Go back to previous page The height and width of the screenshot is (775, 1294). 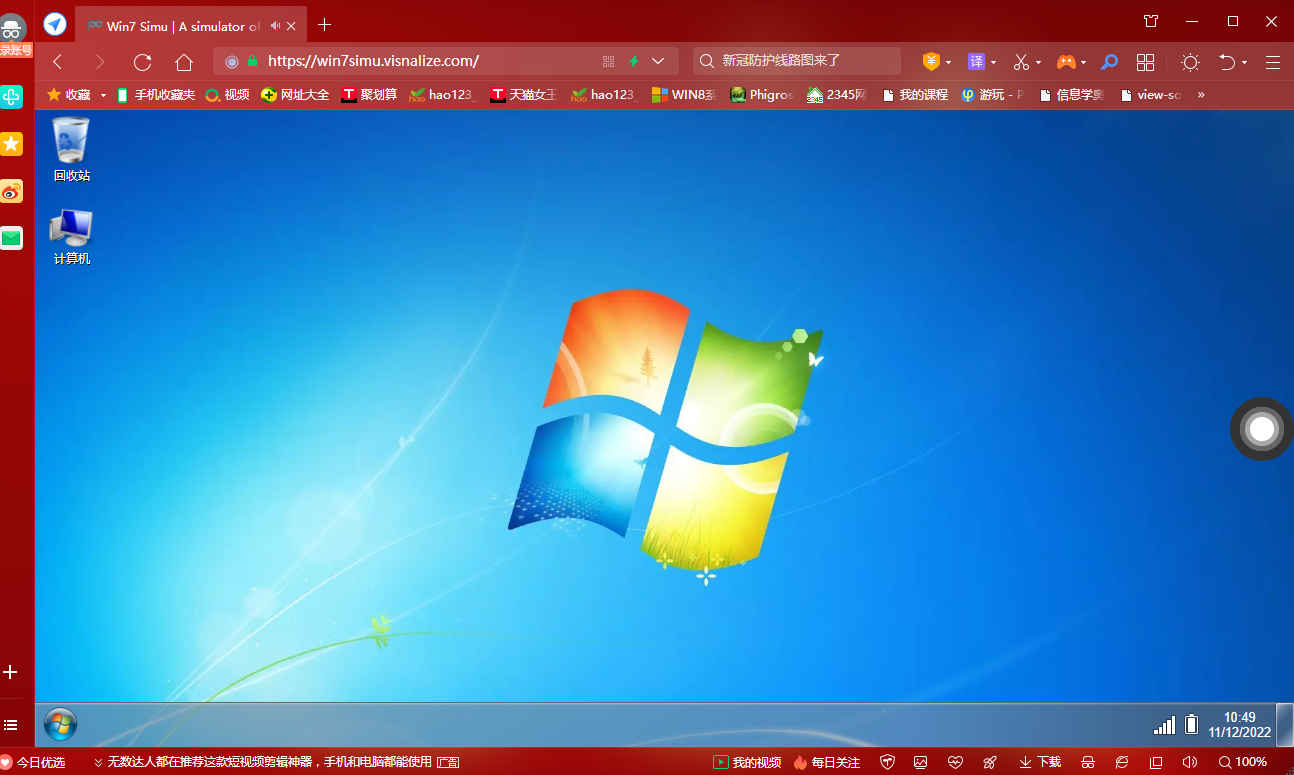pyautogui.click(x=58, y=62)
